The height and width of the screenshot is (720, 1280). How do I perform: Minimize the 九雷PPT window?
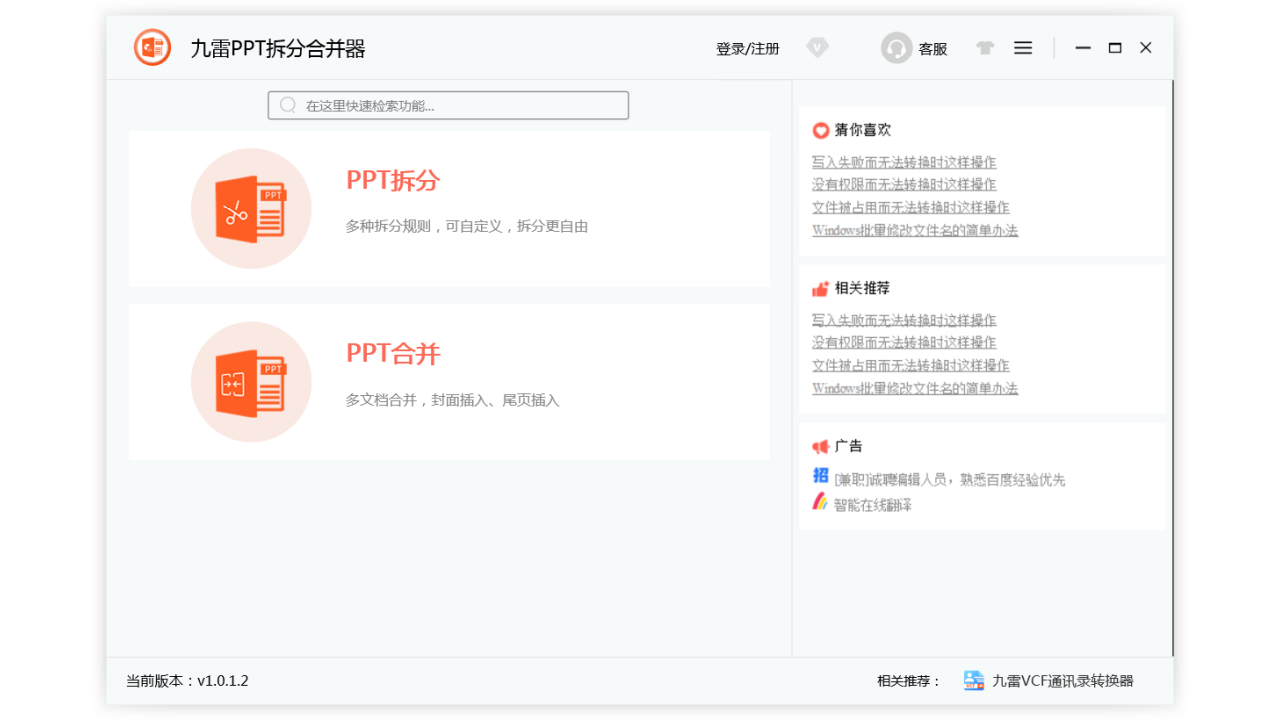(x=1083, y=48)
